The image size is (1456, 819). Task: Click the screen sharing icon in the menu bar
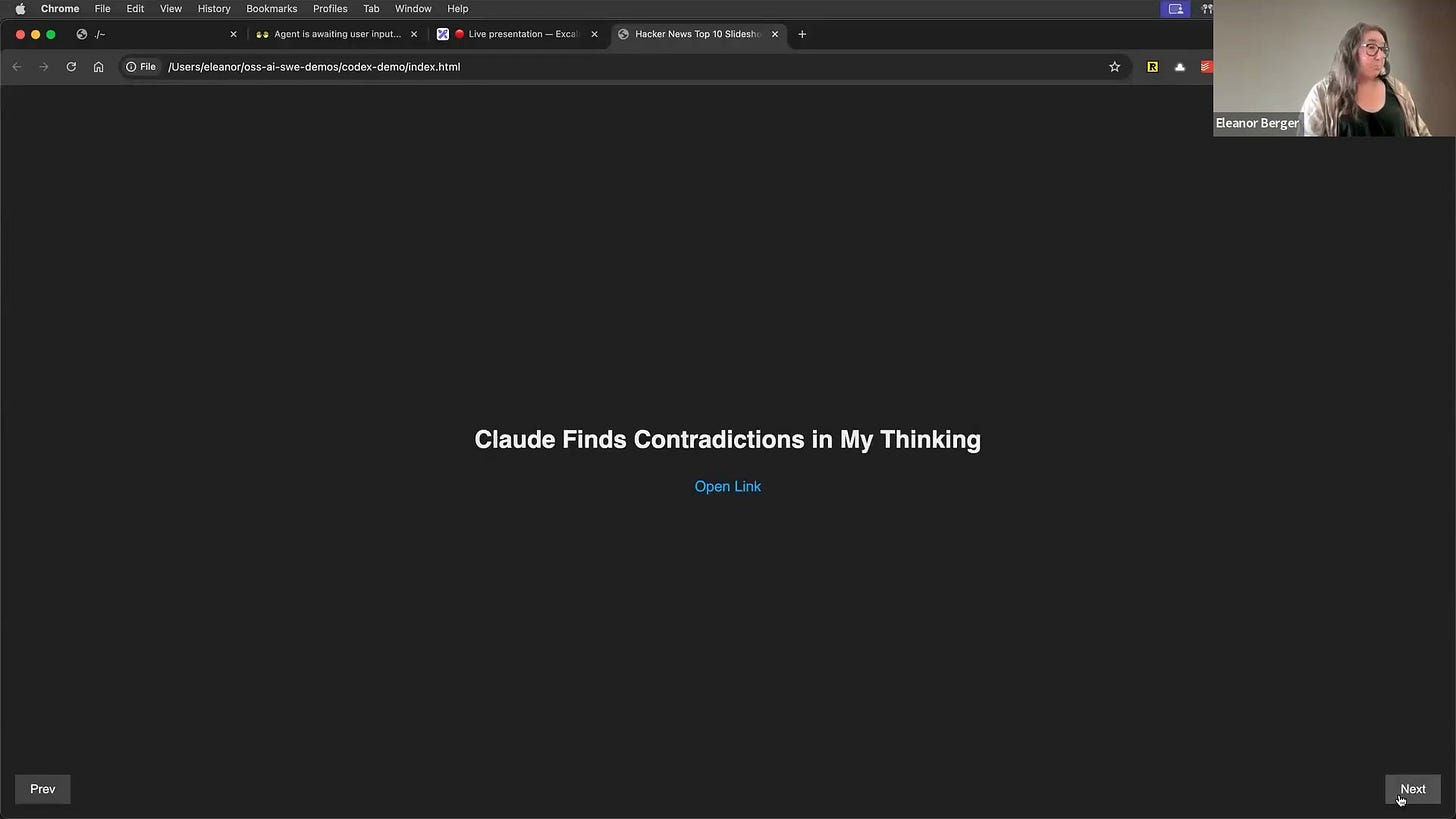[x=1175, y=8]
